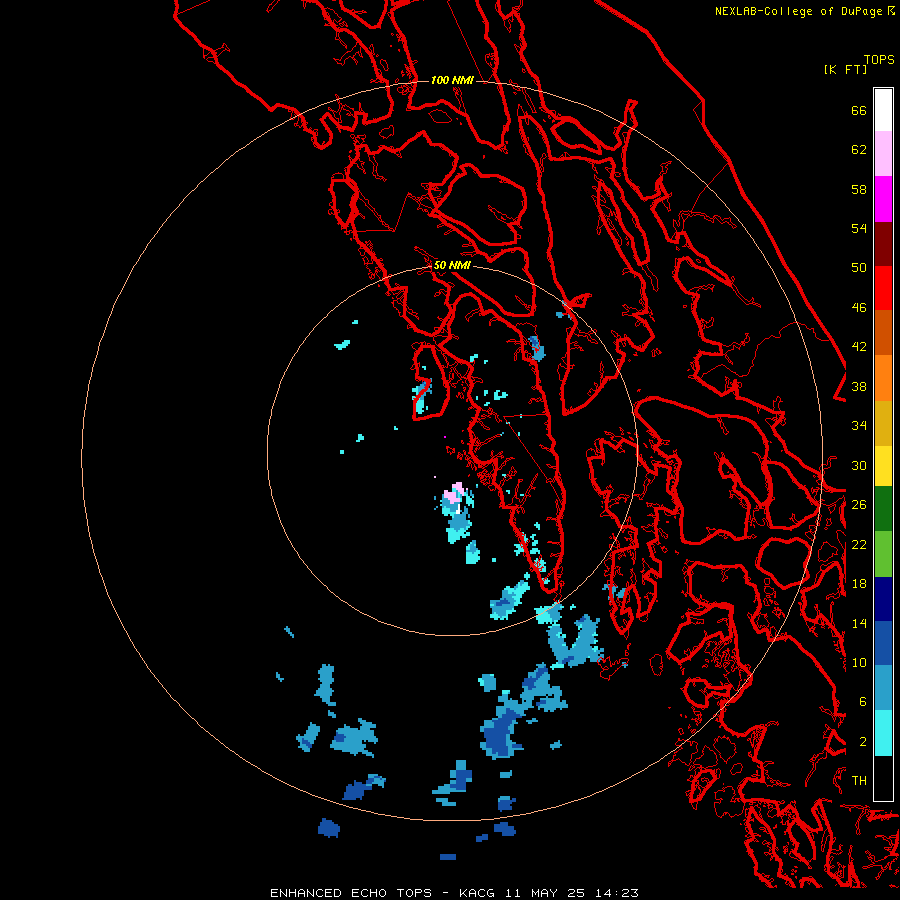Screen dimensions: 900x900
Task: Click the 2 legend value
Action: pos(863,742)
